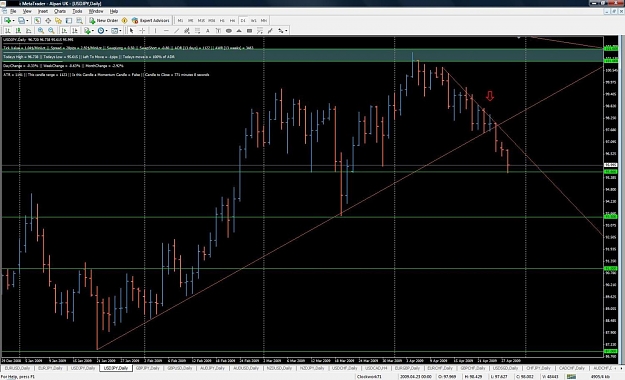Screen dimensions: 625x380
Task: Select the equidistant channel tool
Action: pyautogui.click(x=187, y=30)
